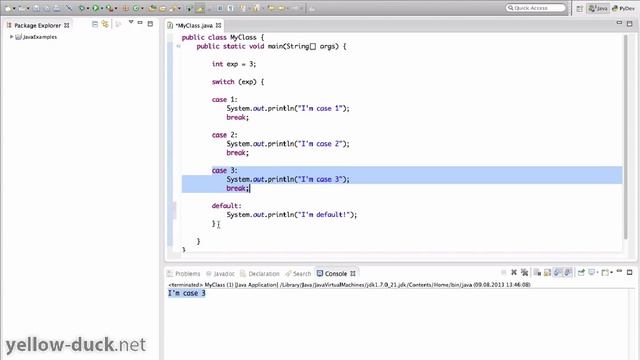
Task: Minimize the Console view
Action: coord(619,271)
